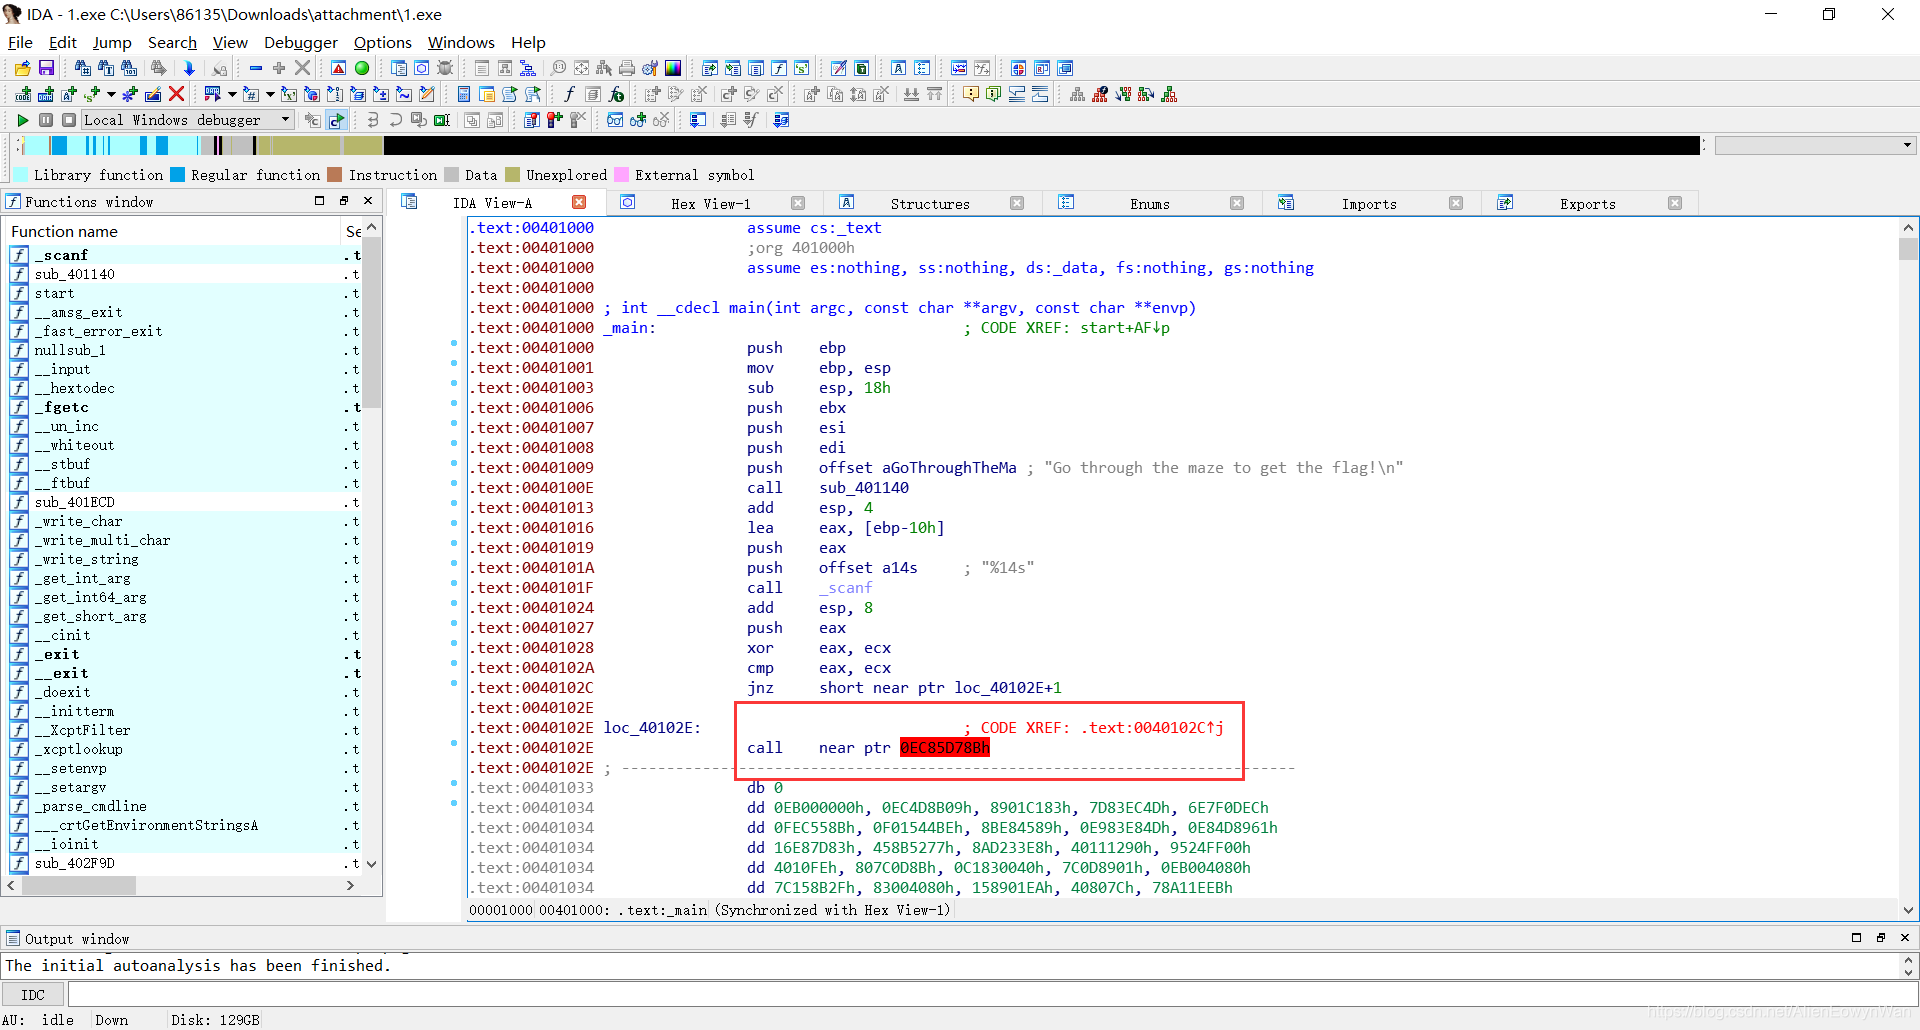Close the Output window panel

tap(1905, 938)
